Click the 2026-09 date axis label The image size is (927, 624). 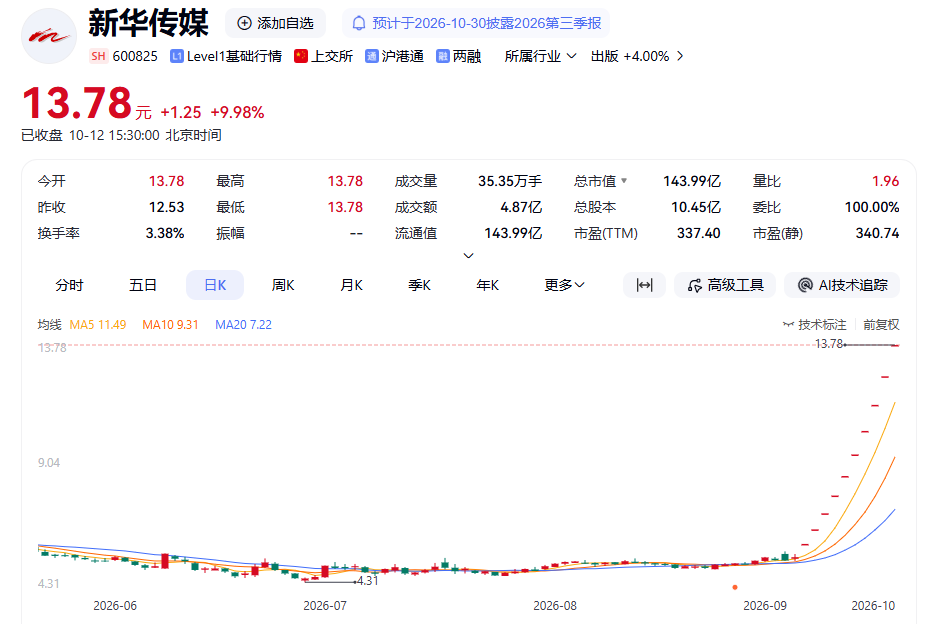pos(765,606)
